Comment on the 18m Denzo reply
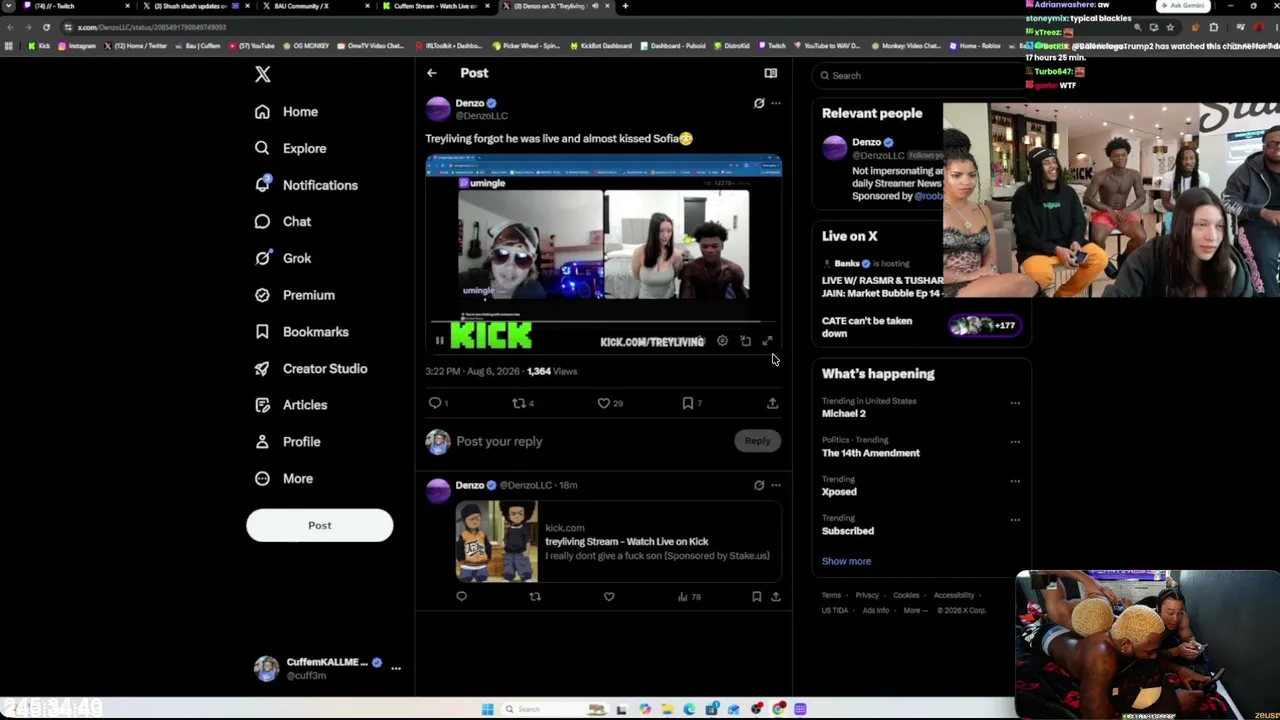 (461, 597)
